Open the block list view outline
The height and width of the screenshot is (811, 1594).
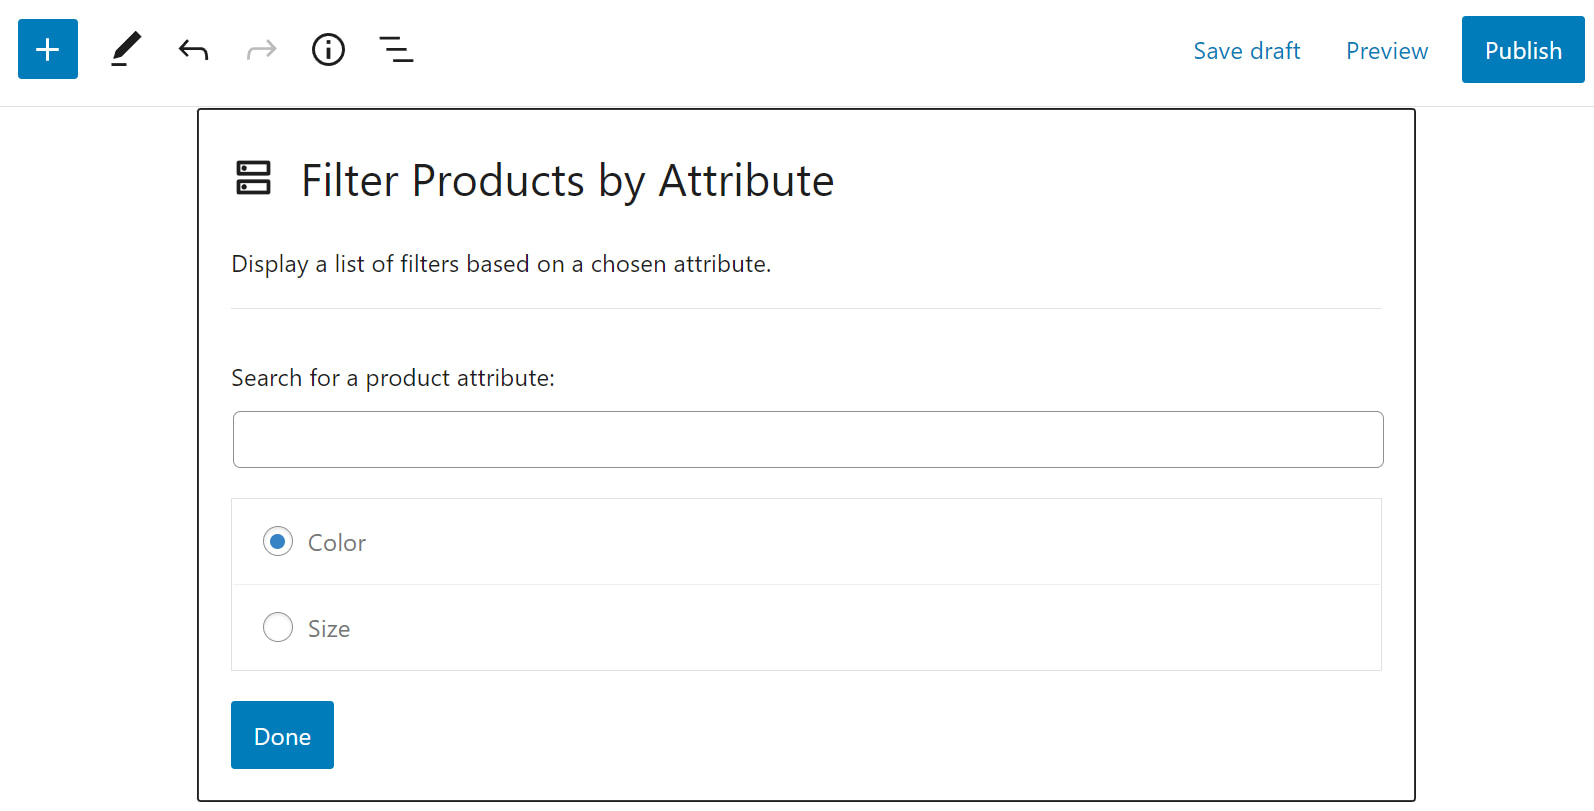tap(396, 49)
